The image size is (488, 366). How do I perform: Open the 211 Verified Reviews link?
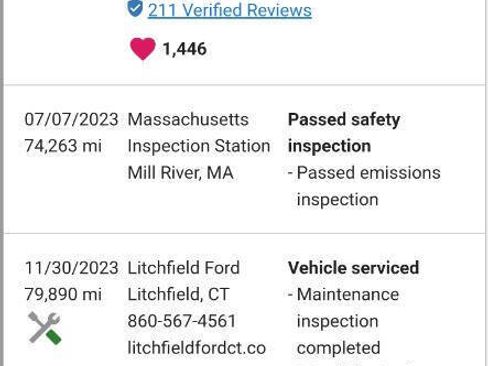(230, 10)
